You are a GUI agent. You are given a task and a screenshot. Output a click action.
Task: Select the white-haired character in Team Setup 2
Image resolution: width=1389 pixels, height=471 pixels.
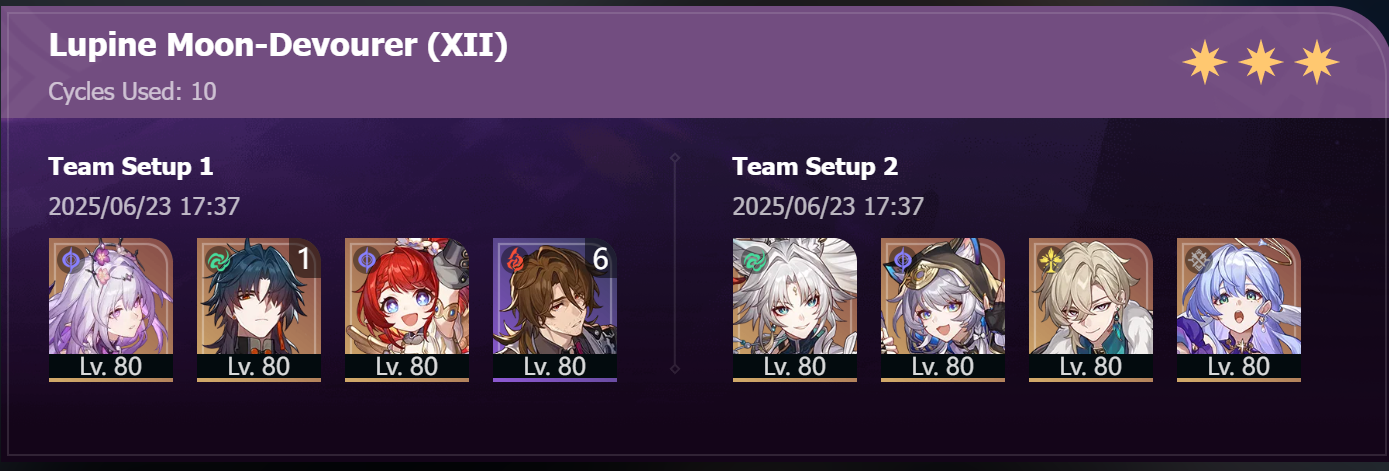[795, 309]
